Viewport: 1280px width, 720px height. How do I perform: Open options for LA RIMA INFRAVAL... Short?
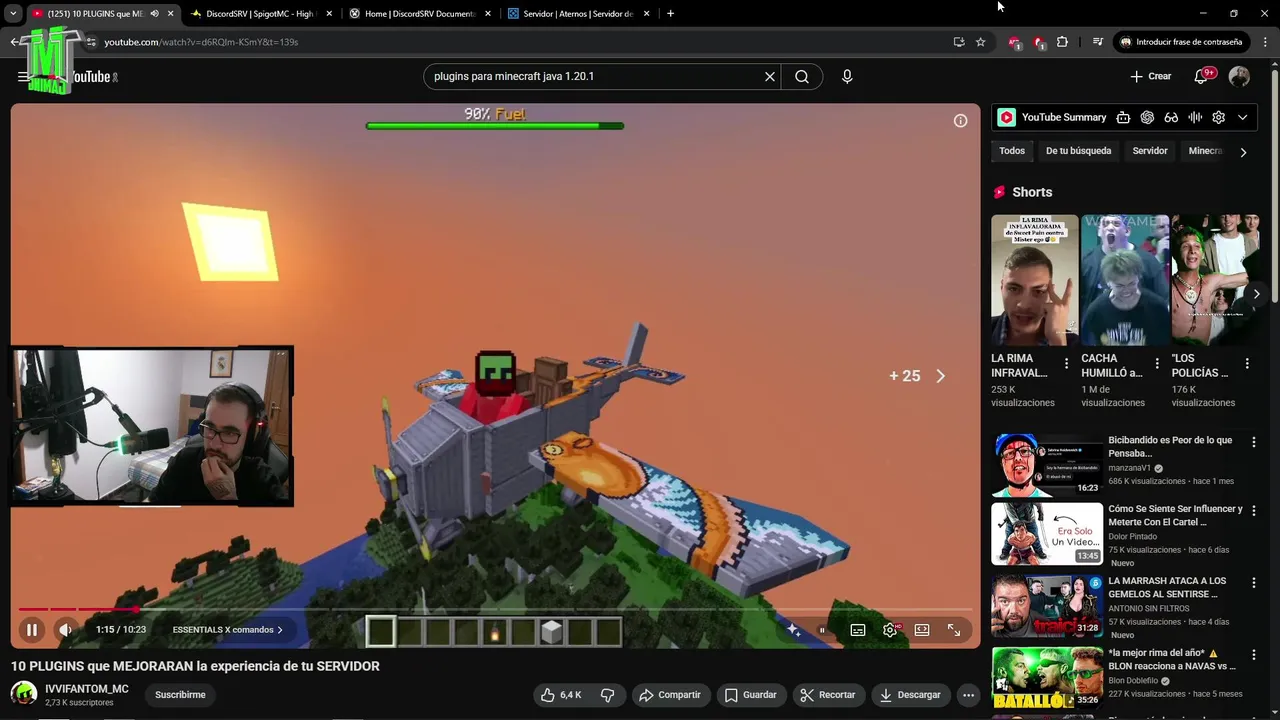click(1066, 364)
